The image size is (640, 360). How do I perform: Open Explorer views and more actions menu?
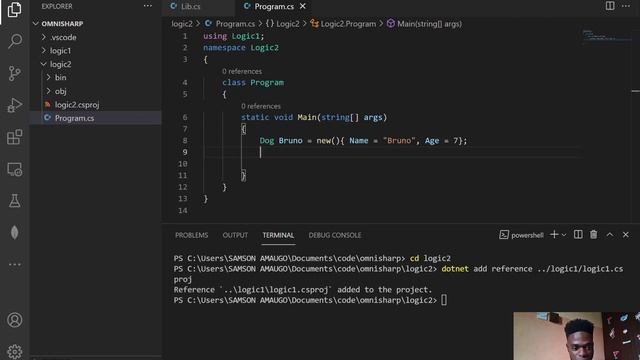point(148,6)
